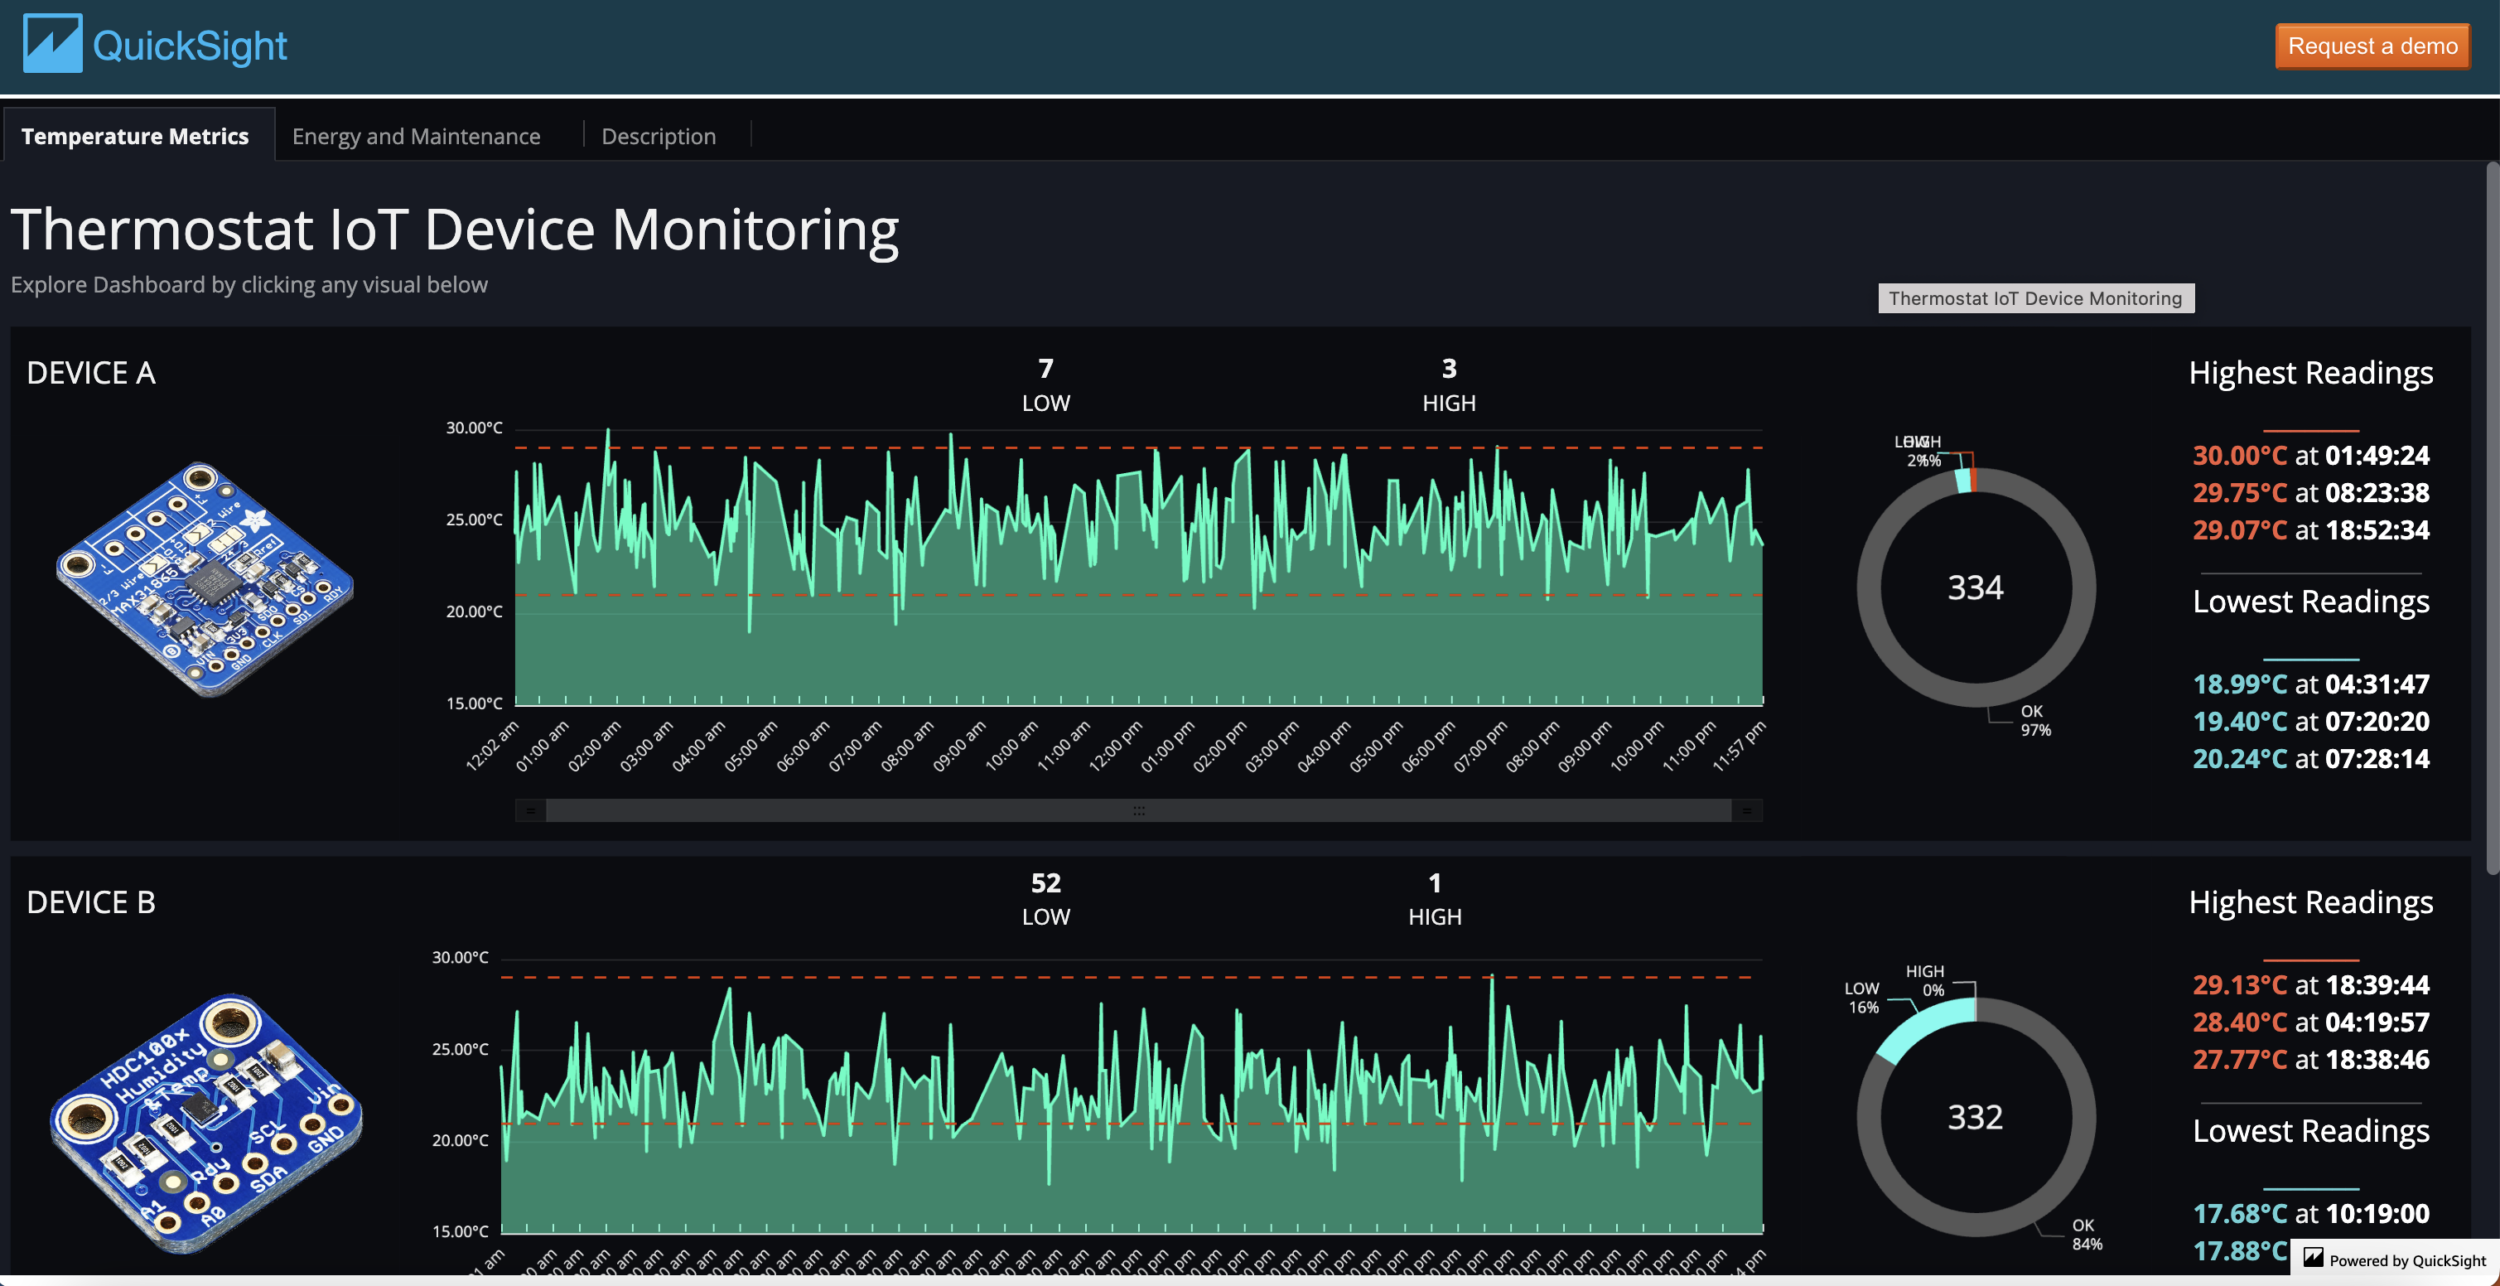Open the Description tab

click(658, 136)
